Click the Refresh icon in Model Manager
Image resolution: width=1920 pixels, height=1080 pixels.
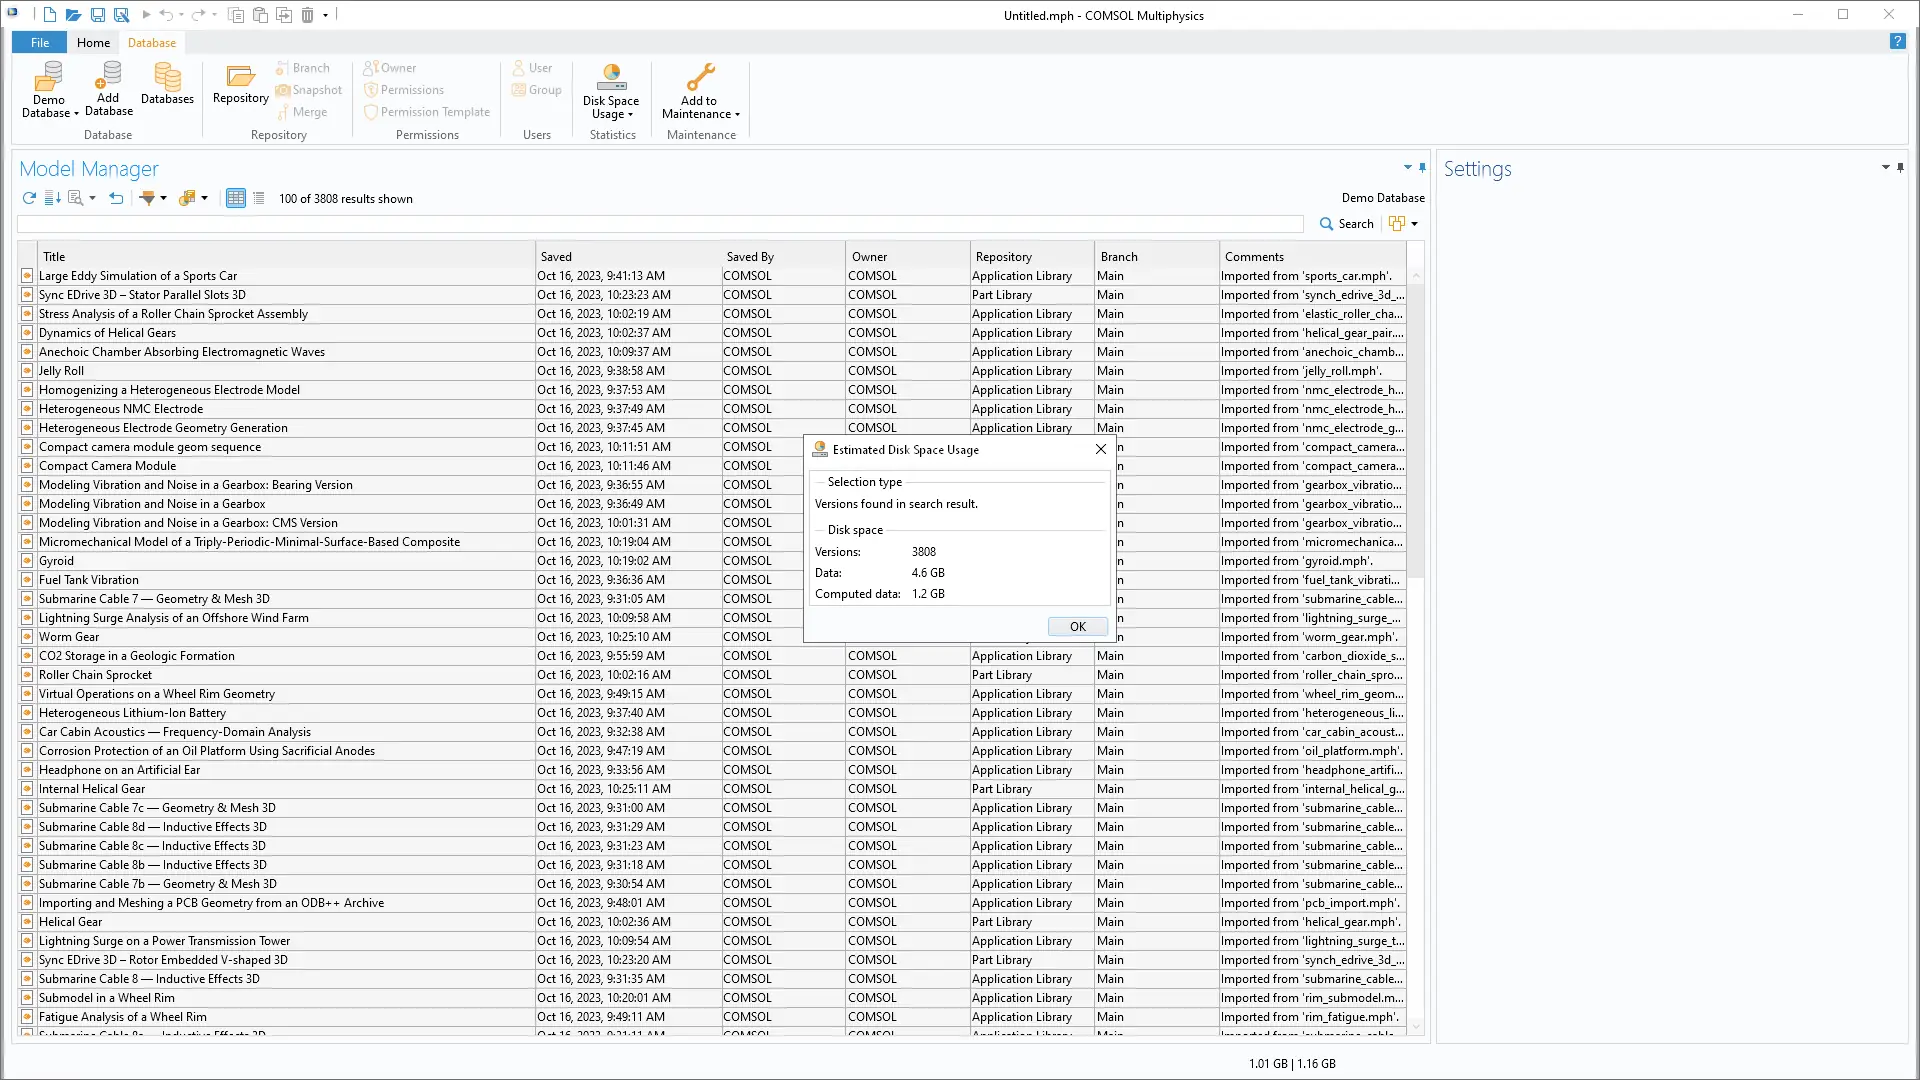(29, 198)
